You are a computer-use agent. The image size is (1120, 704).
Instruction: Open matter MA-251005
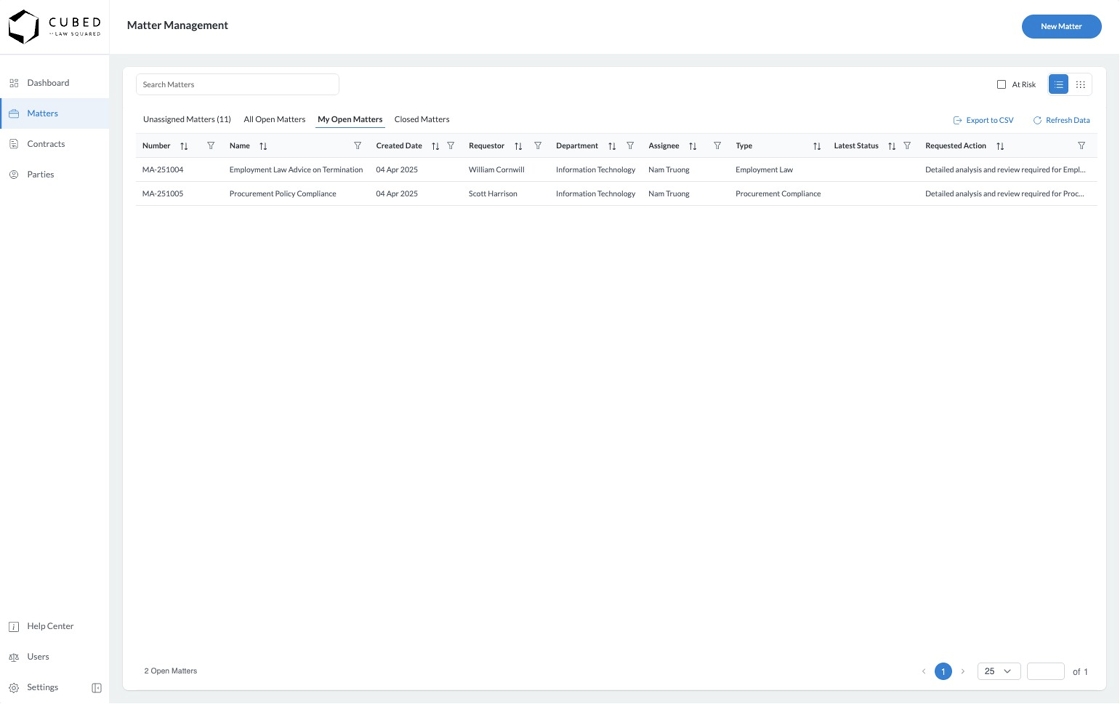pyautogui.click(x=163, y=193)
